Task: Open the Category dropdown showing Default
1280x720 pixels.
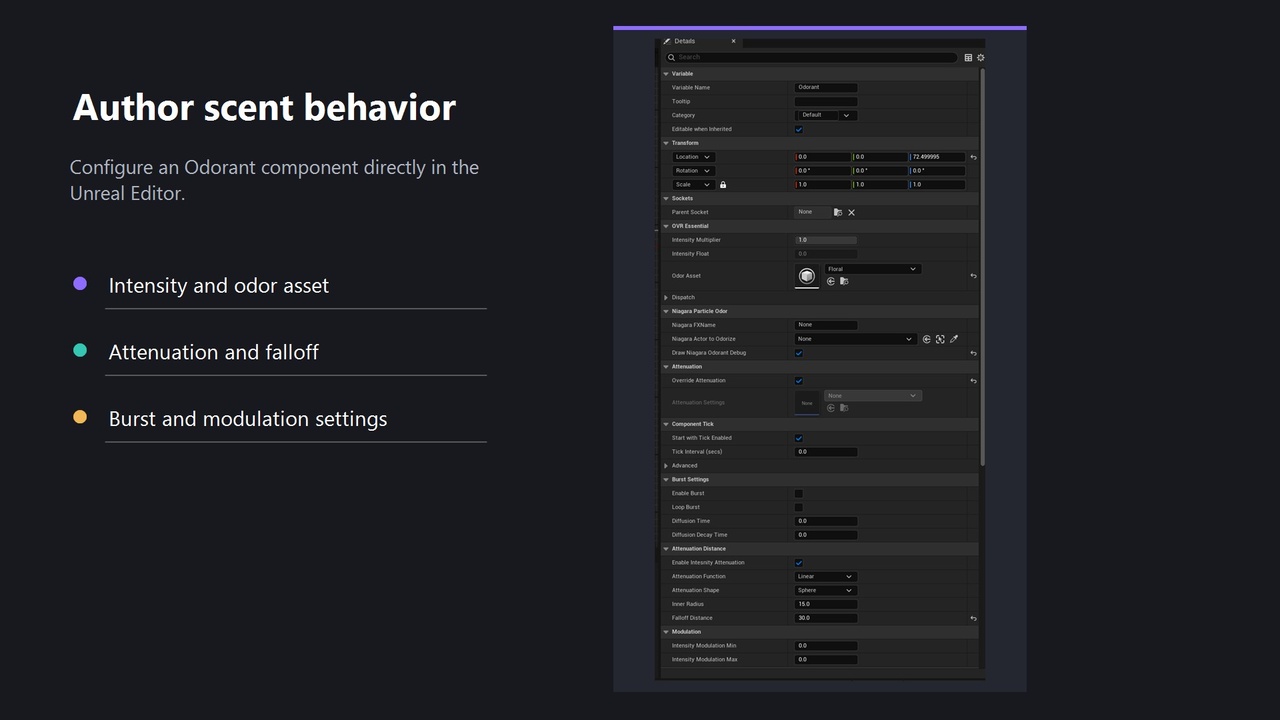Action: 826,115
